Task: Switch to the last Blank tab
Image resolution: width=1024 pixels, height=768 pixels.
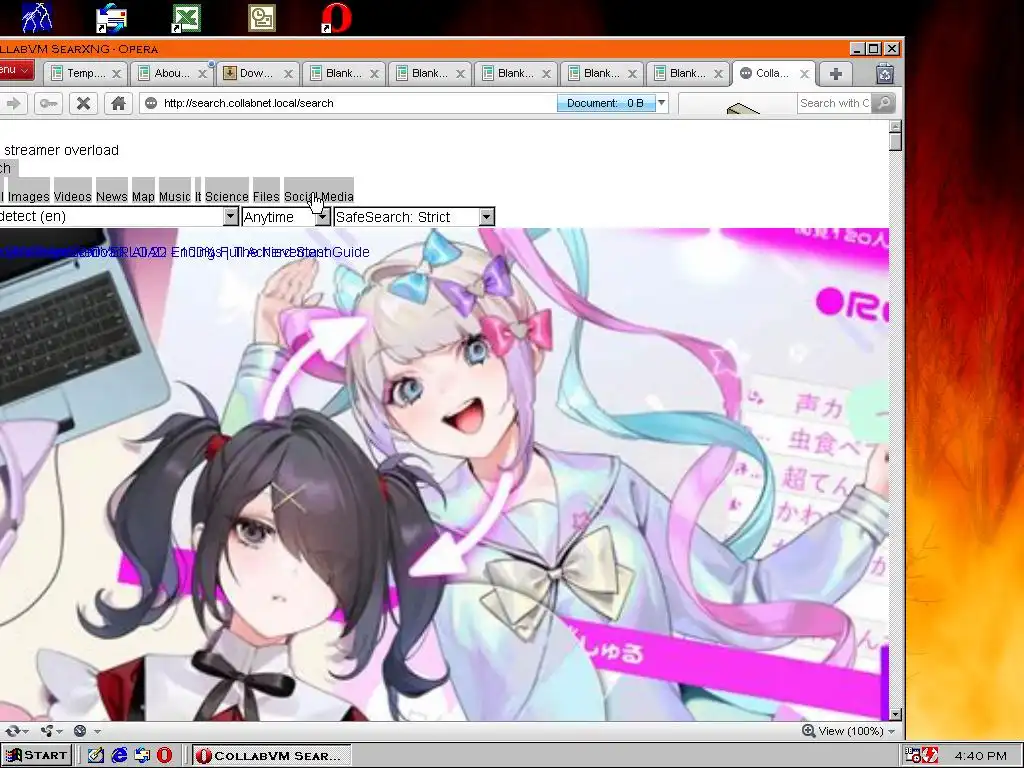Action: point(687,74)
